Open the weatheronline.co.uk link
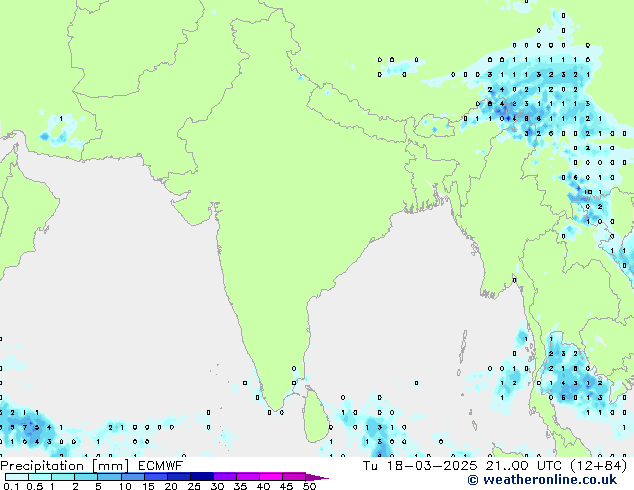Screen dimensions: 634x490 click(x=542, y=480)
